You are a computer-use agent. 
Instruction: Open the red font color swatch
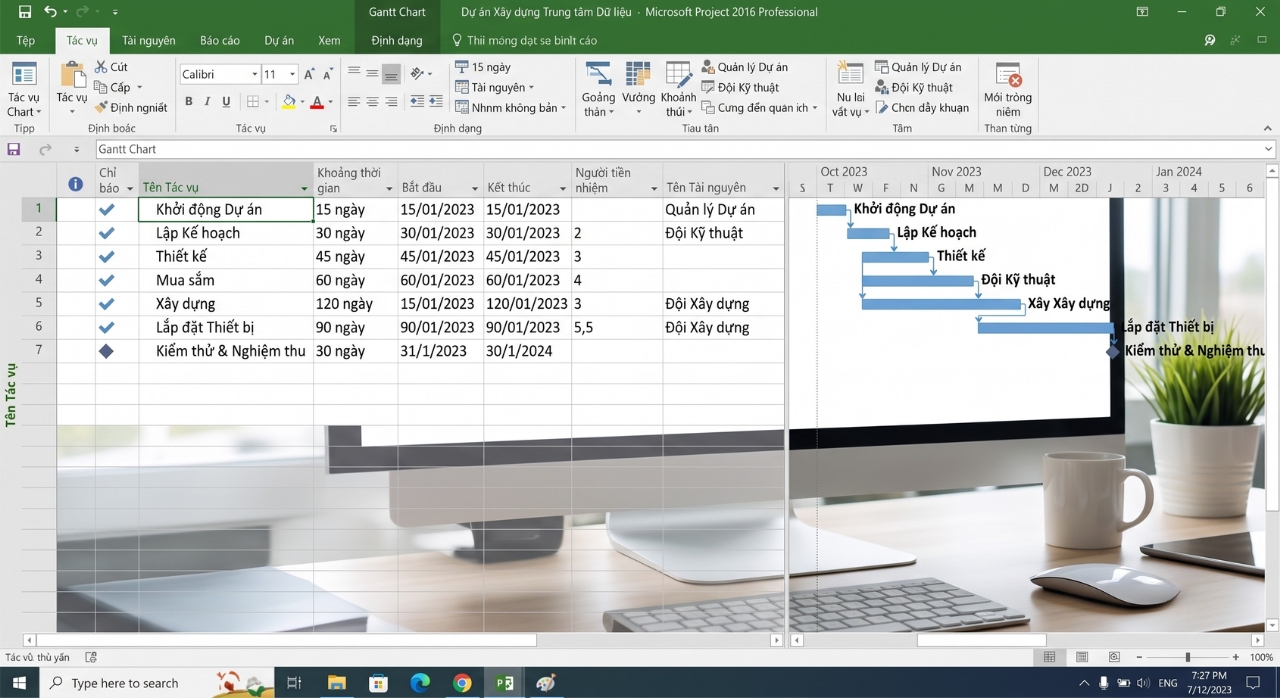pos(316,101)
